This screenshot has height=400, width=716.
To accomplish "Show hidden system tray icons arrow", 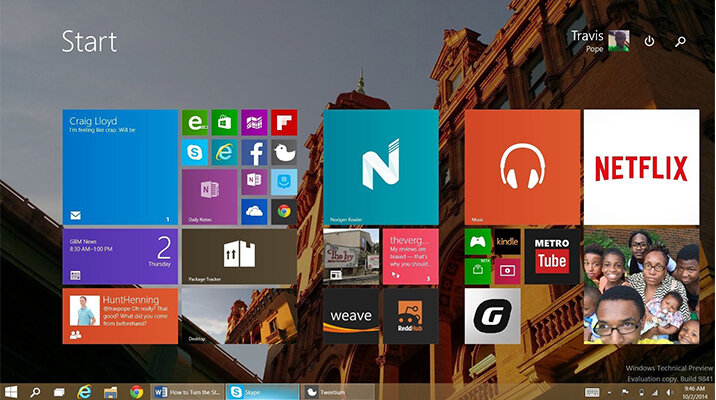I will [x=610, y=392].
